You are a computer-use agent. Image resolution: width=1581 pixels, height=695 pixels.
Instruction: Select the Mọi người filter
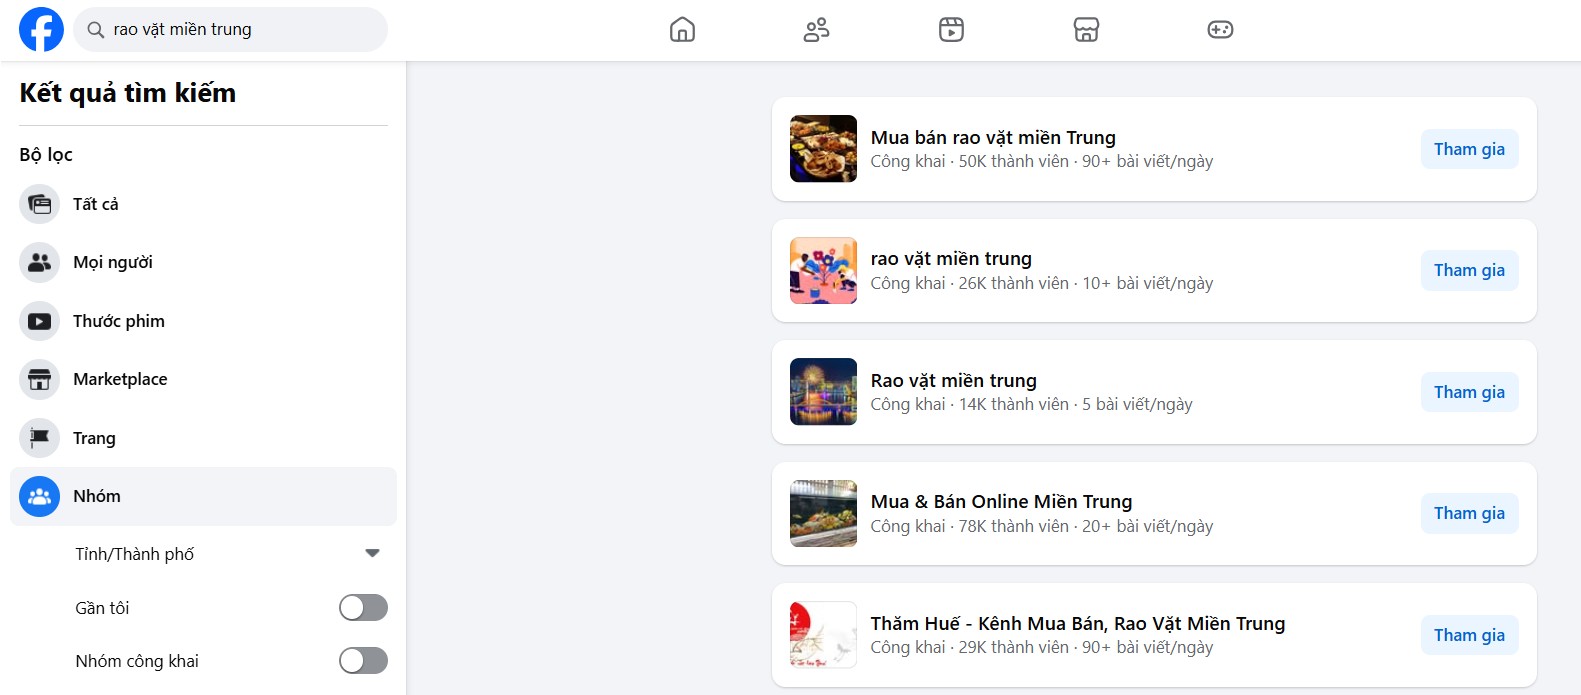tap(112, 262)
